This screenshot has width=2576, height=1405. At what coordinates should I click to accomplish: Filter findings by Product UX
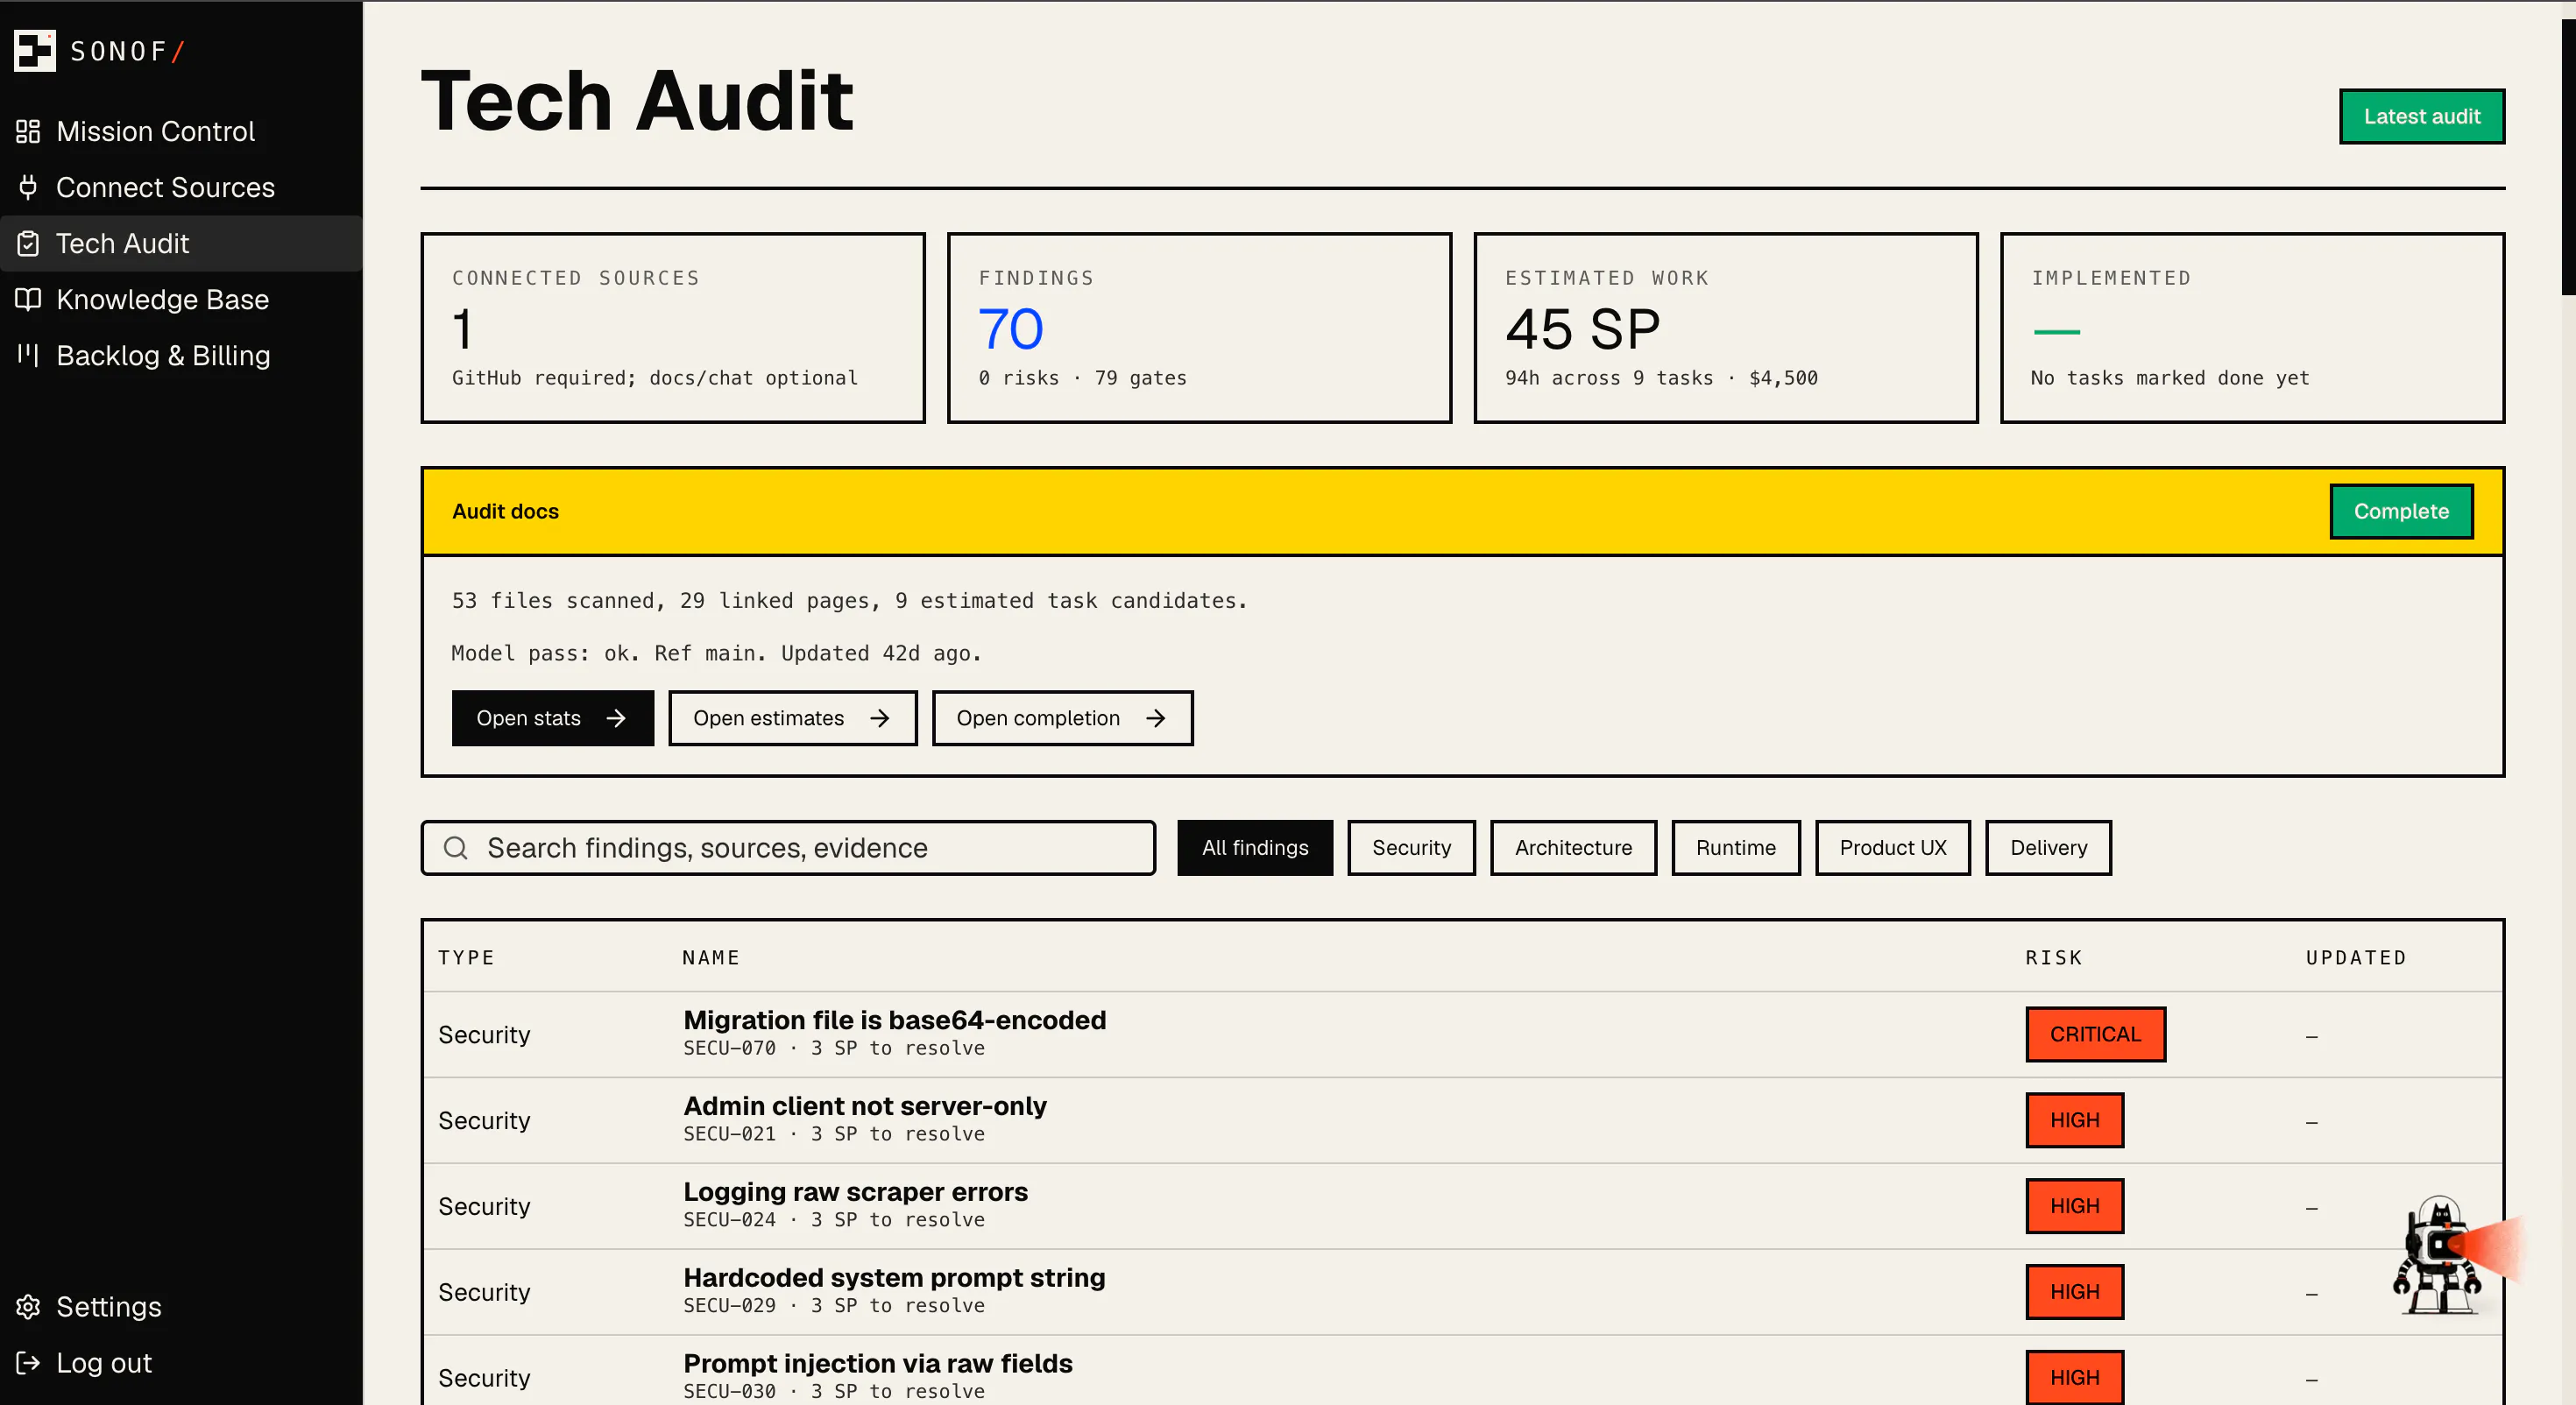(x=1892, y=848)
